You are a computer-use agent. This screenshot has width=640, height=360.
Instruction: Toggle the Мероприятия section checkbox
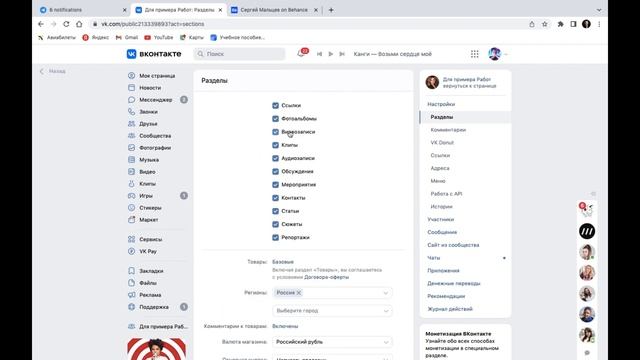[x=276, y=184]
